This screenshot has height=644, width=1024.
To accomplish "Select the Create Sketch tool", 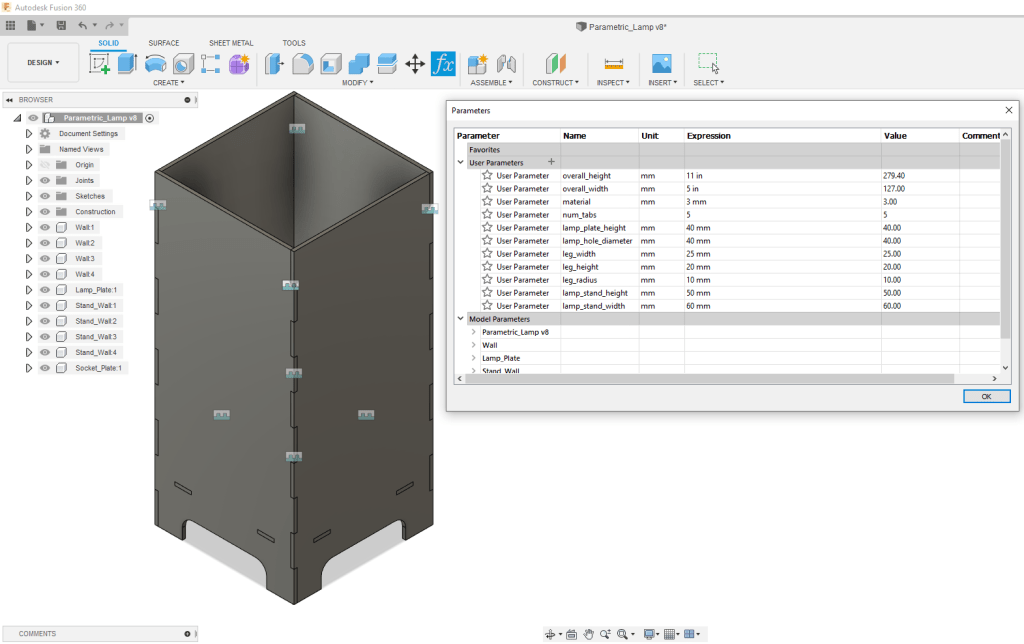I will [100, 64].
